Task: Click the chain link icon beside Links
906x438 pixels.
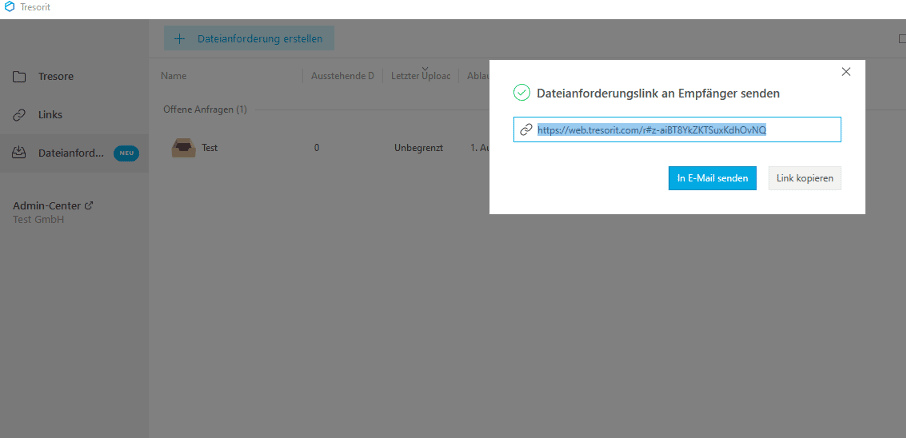Action: 19,115
